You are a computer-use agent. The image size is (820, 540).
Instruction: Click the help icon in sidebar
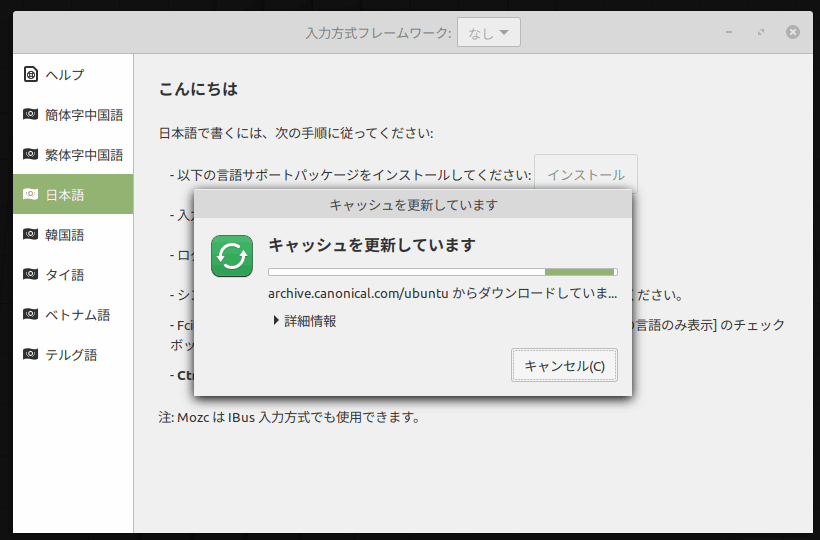coord(30,74)
